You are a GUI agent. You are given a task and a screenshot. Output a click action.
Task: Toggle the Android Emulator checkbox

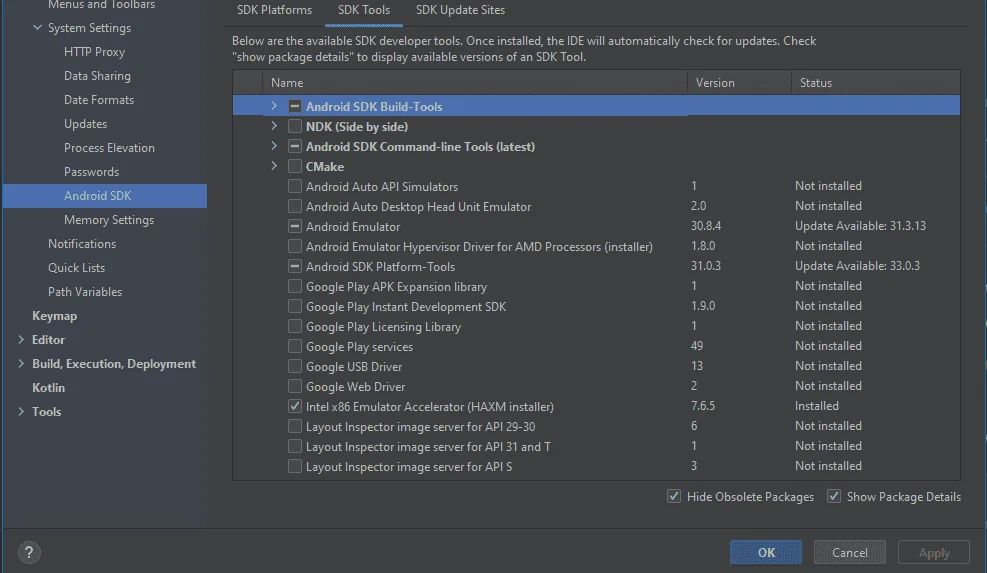point(295,227)
